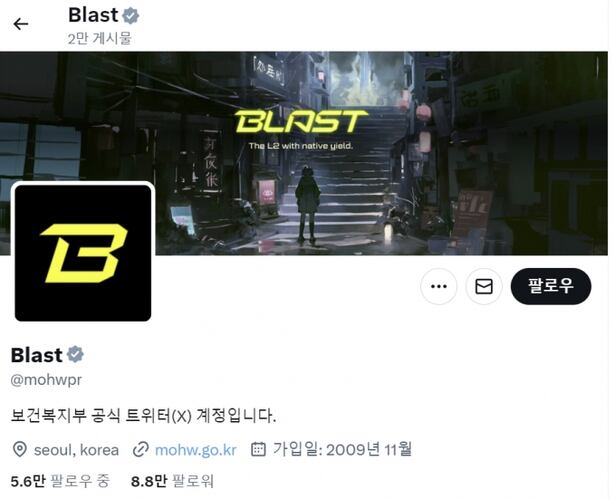Image resolution: width=616 pixels, height=499 pixels.
Task: Open the yellow B profile picture
Action: [83, 253]
